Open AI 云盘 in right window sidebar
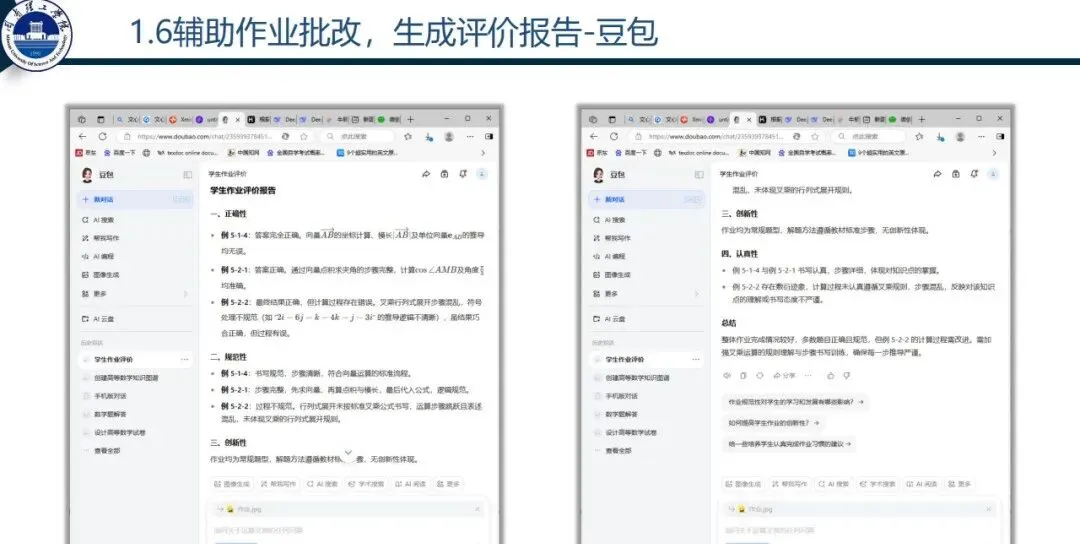The height and width of the screenshot is (544, 1080). point(609,319)
